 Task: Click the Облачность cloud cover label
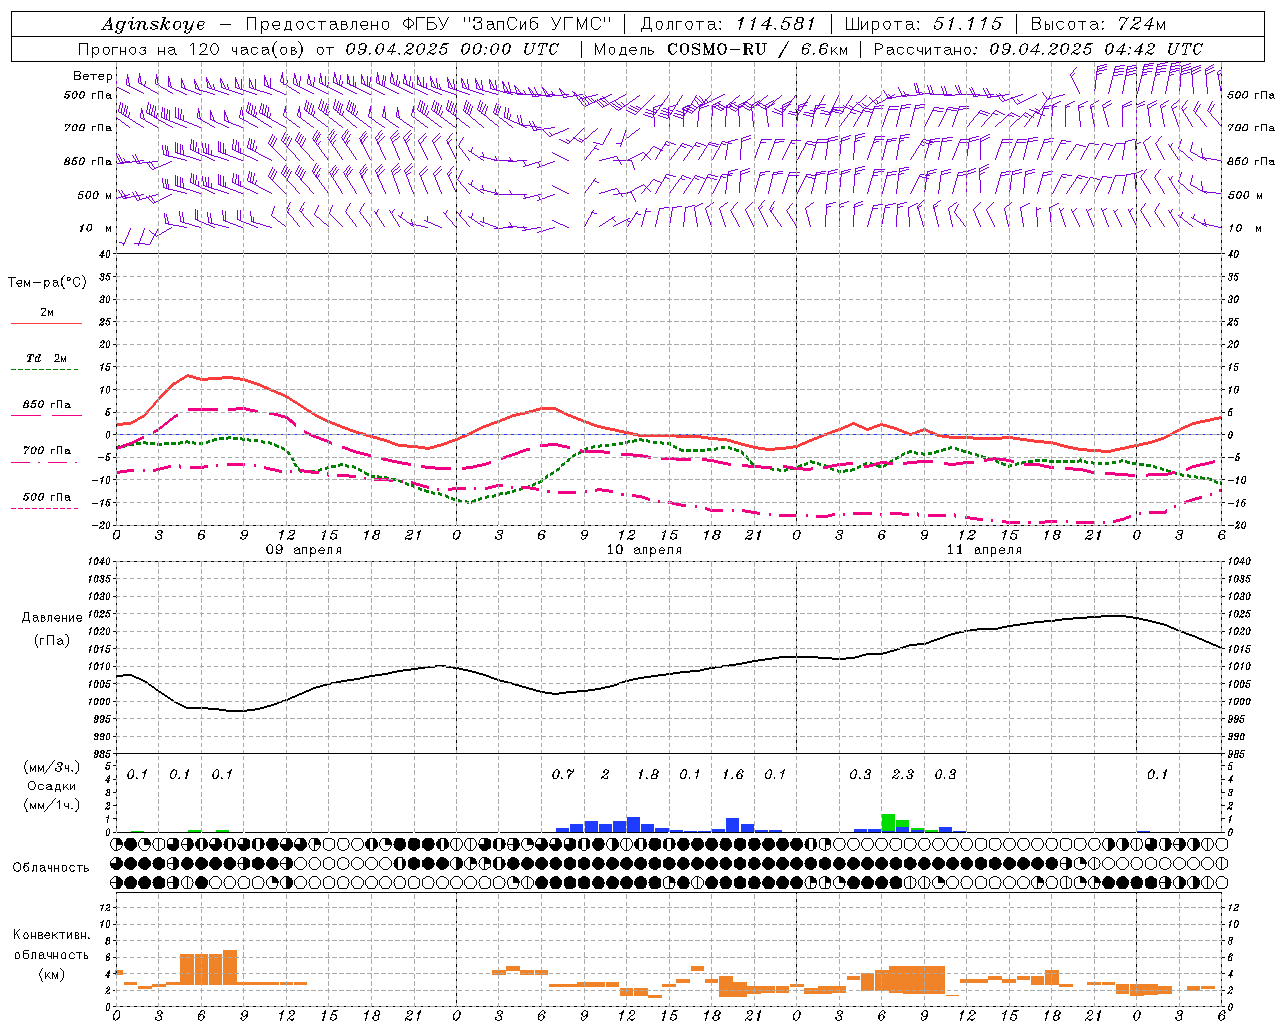tap(51, 868)
